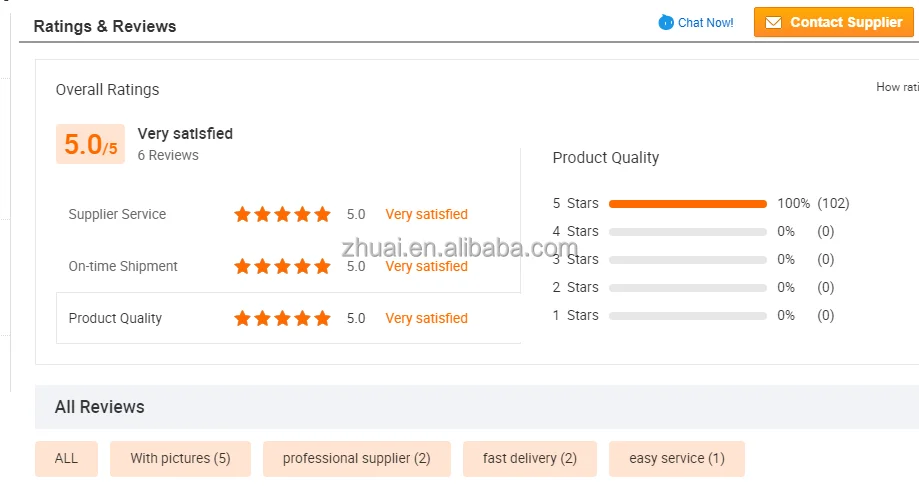
Task: Click the Supplier Service star rating
Action: point(282,214)
